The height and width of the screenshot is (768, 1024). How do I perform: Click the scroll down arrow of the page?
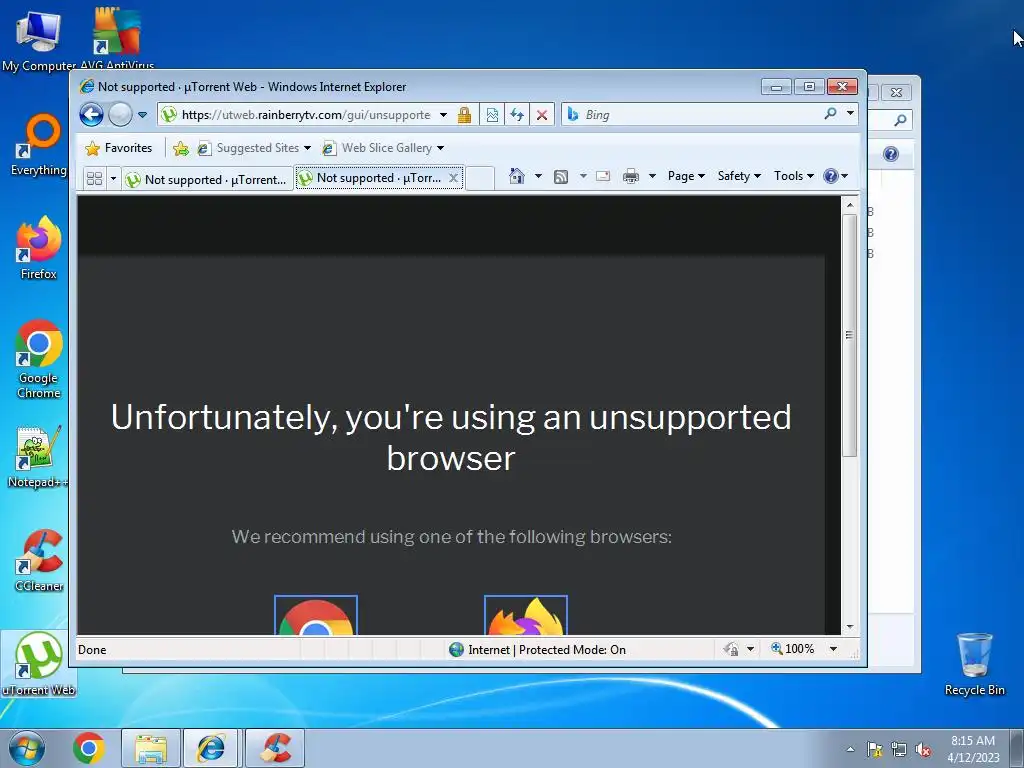(x=850, y=627)
